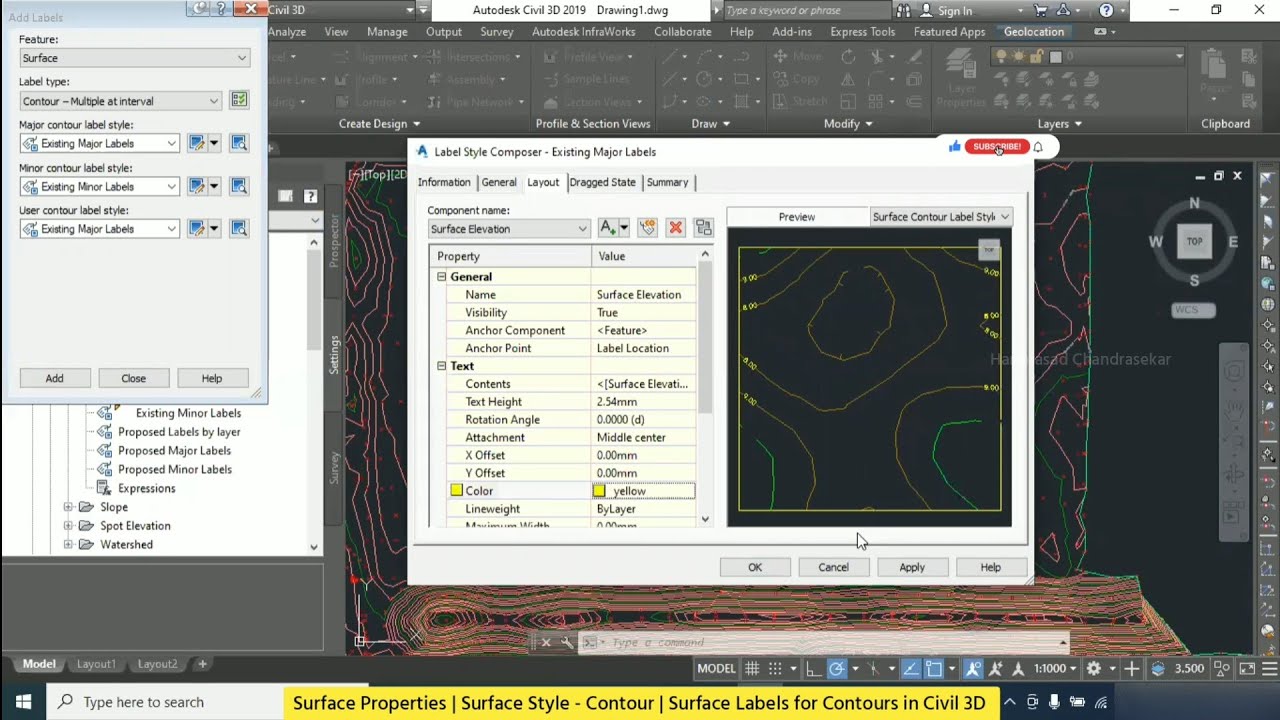Toggle object snap tracking in status bar
The width and height of the screenshot is (1280, 720).
click(x=910, y=668)
